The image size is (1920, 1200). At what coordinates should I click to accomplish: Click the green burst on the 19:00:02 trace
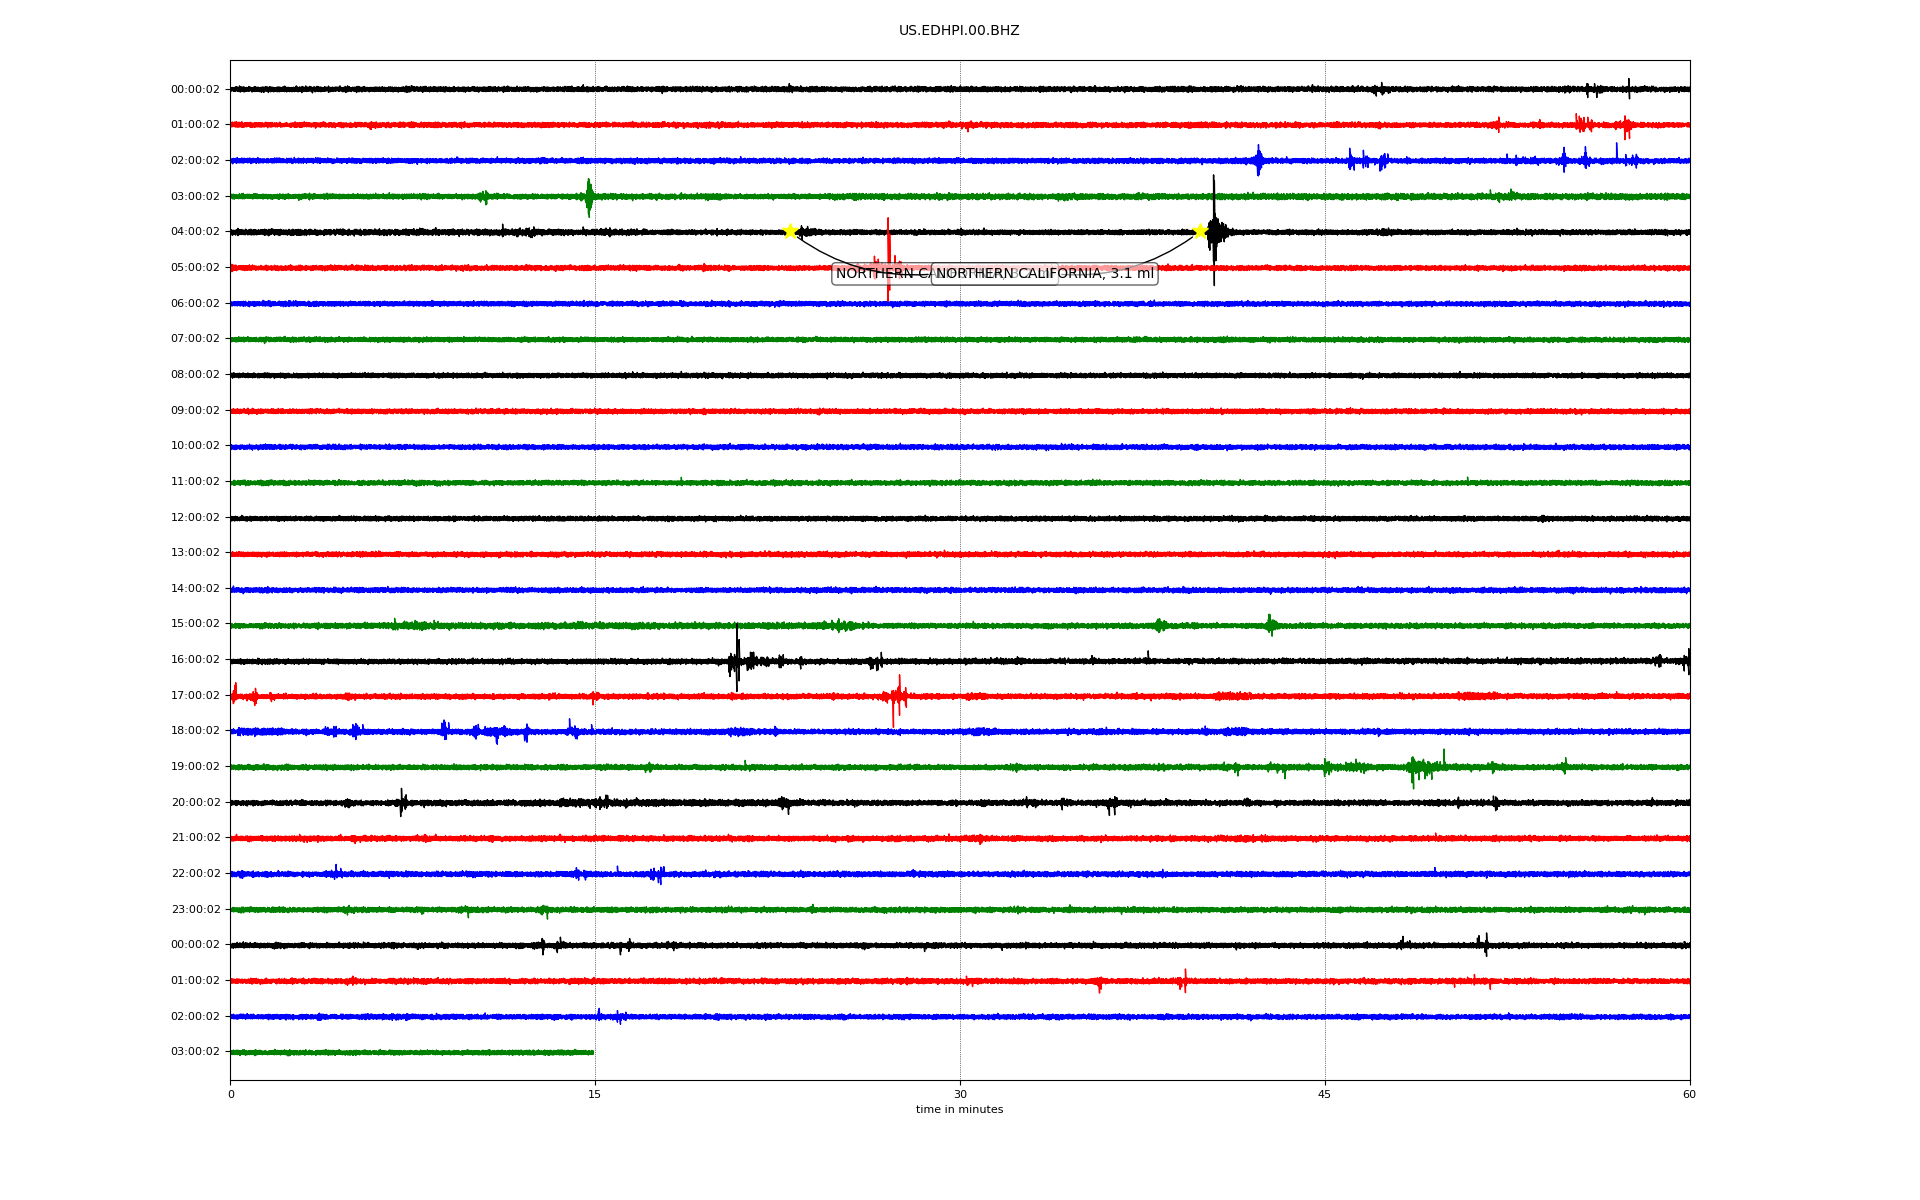pos(1420,768)
